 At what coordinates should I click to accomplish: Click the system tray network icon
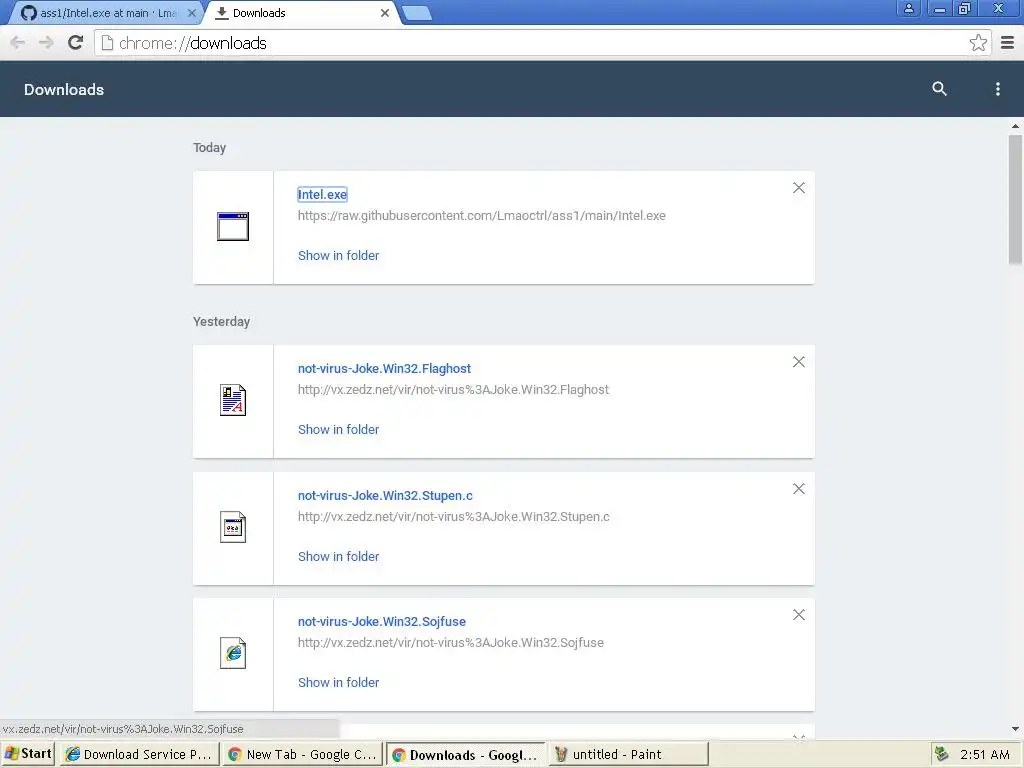click(x=941, y=754)
